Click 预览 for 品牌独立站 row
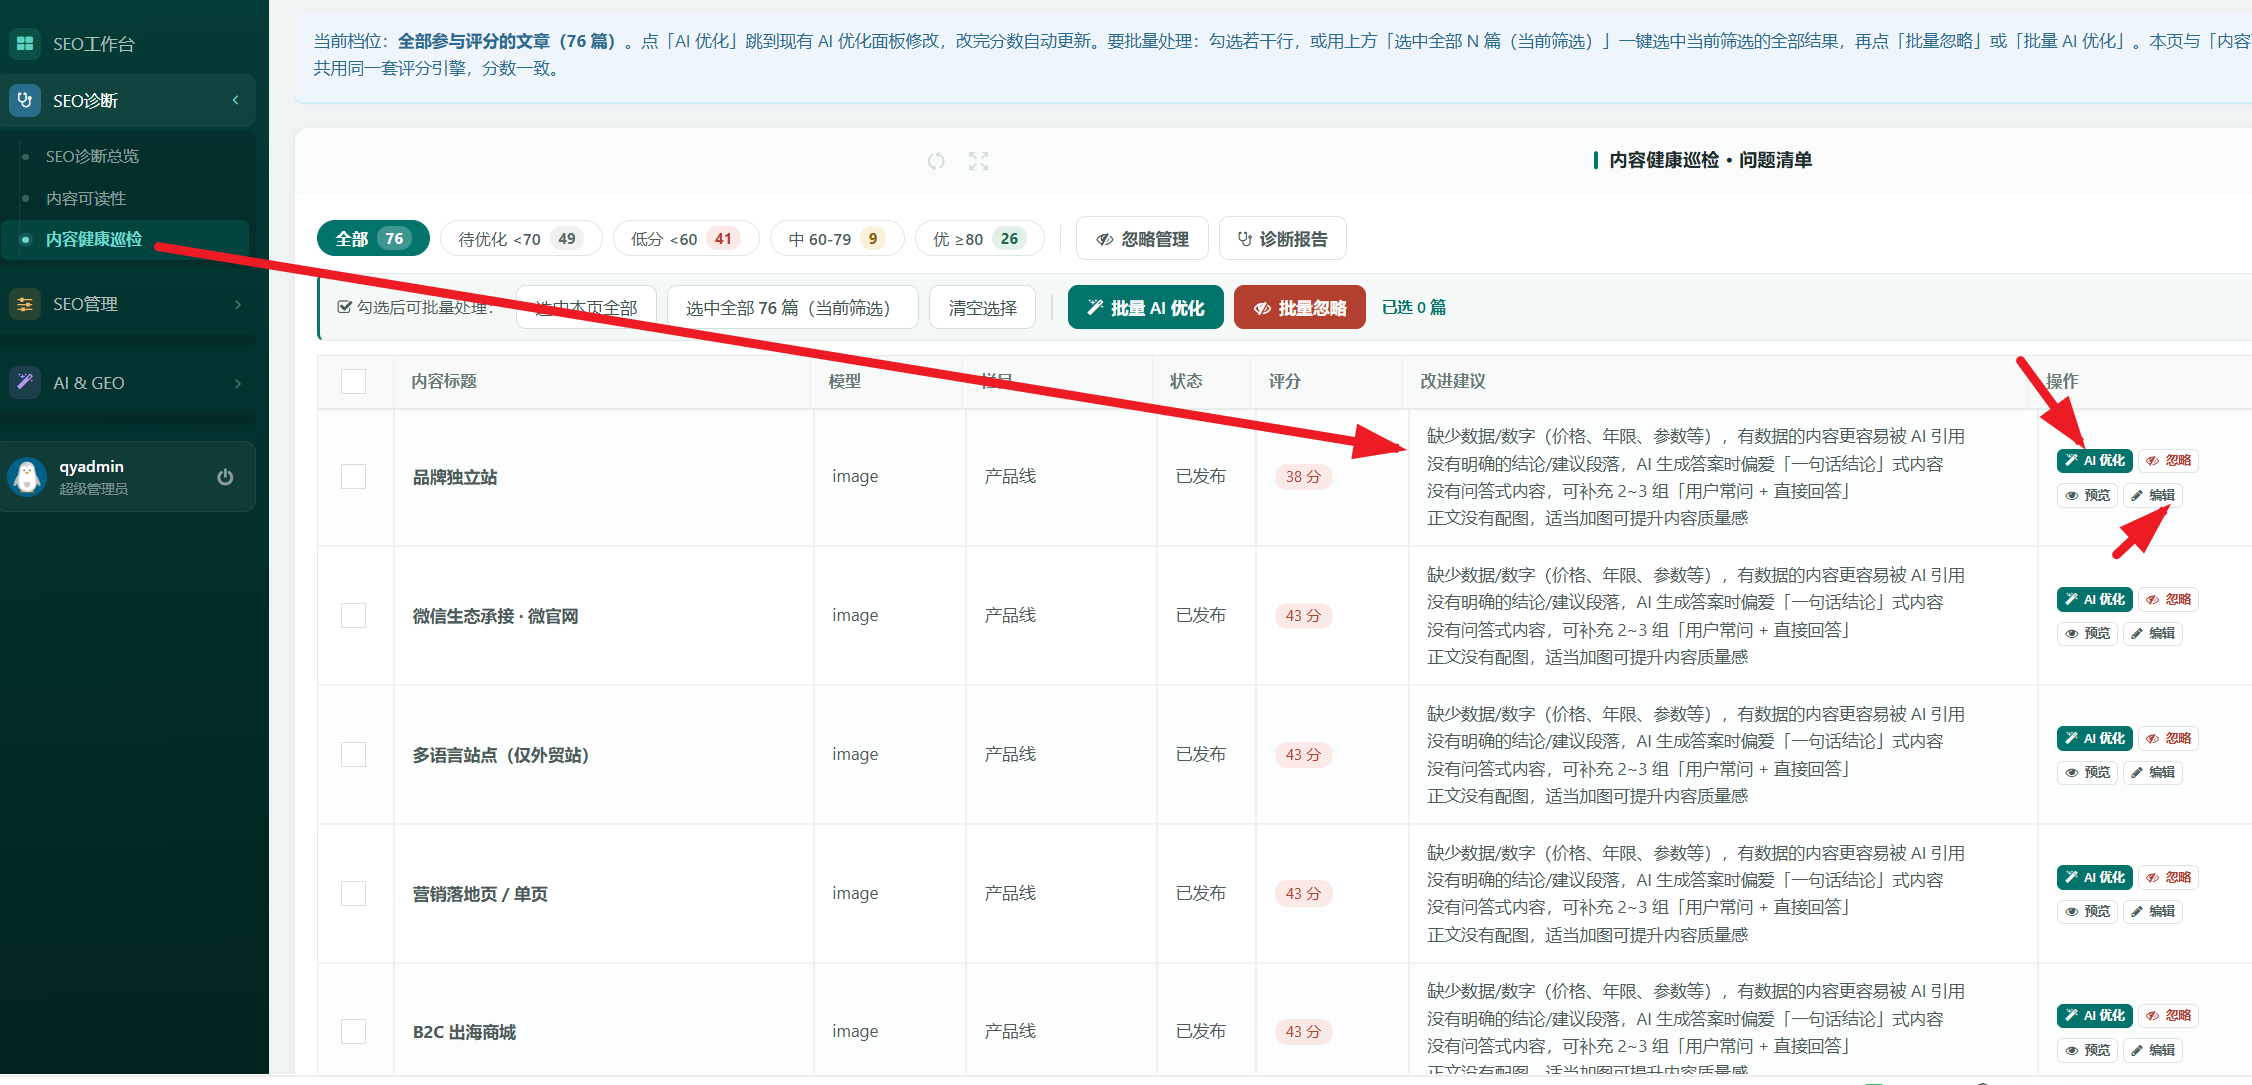The height and width of the screenshot is (1085, 2252). [2087, 495]
